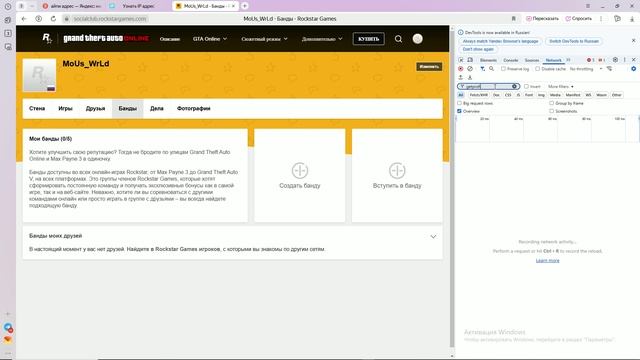Viewport: 640px width, 360px height.
Task: Switch to the Друзья profile tab
Action: pos(96,109)
